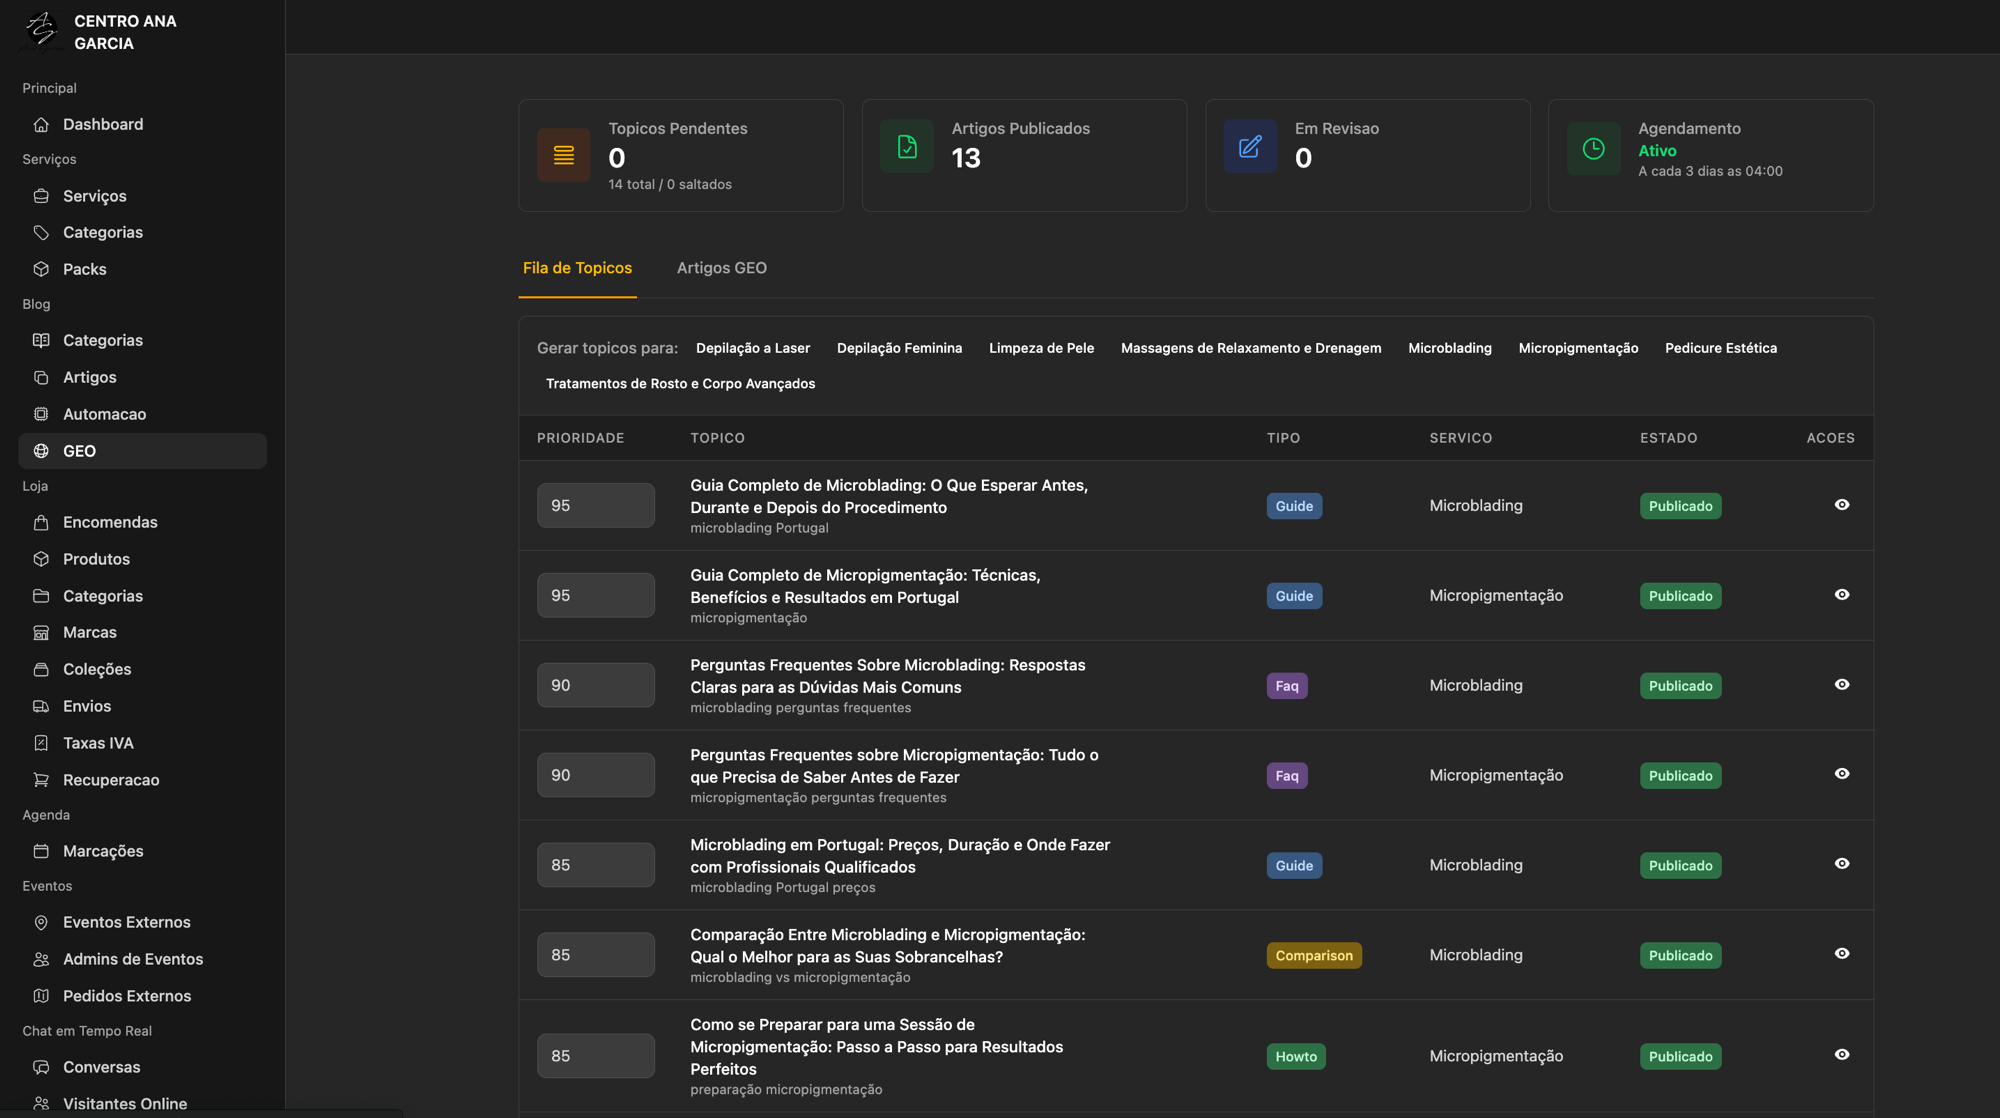The height and width of the screenshot is (1118, 2000).
Task: Open Visitantes Online in the sidebar
Action: click(x=143, y=1104)
